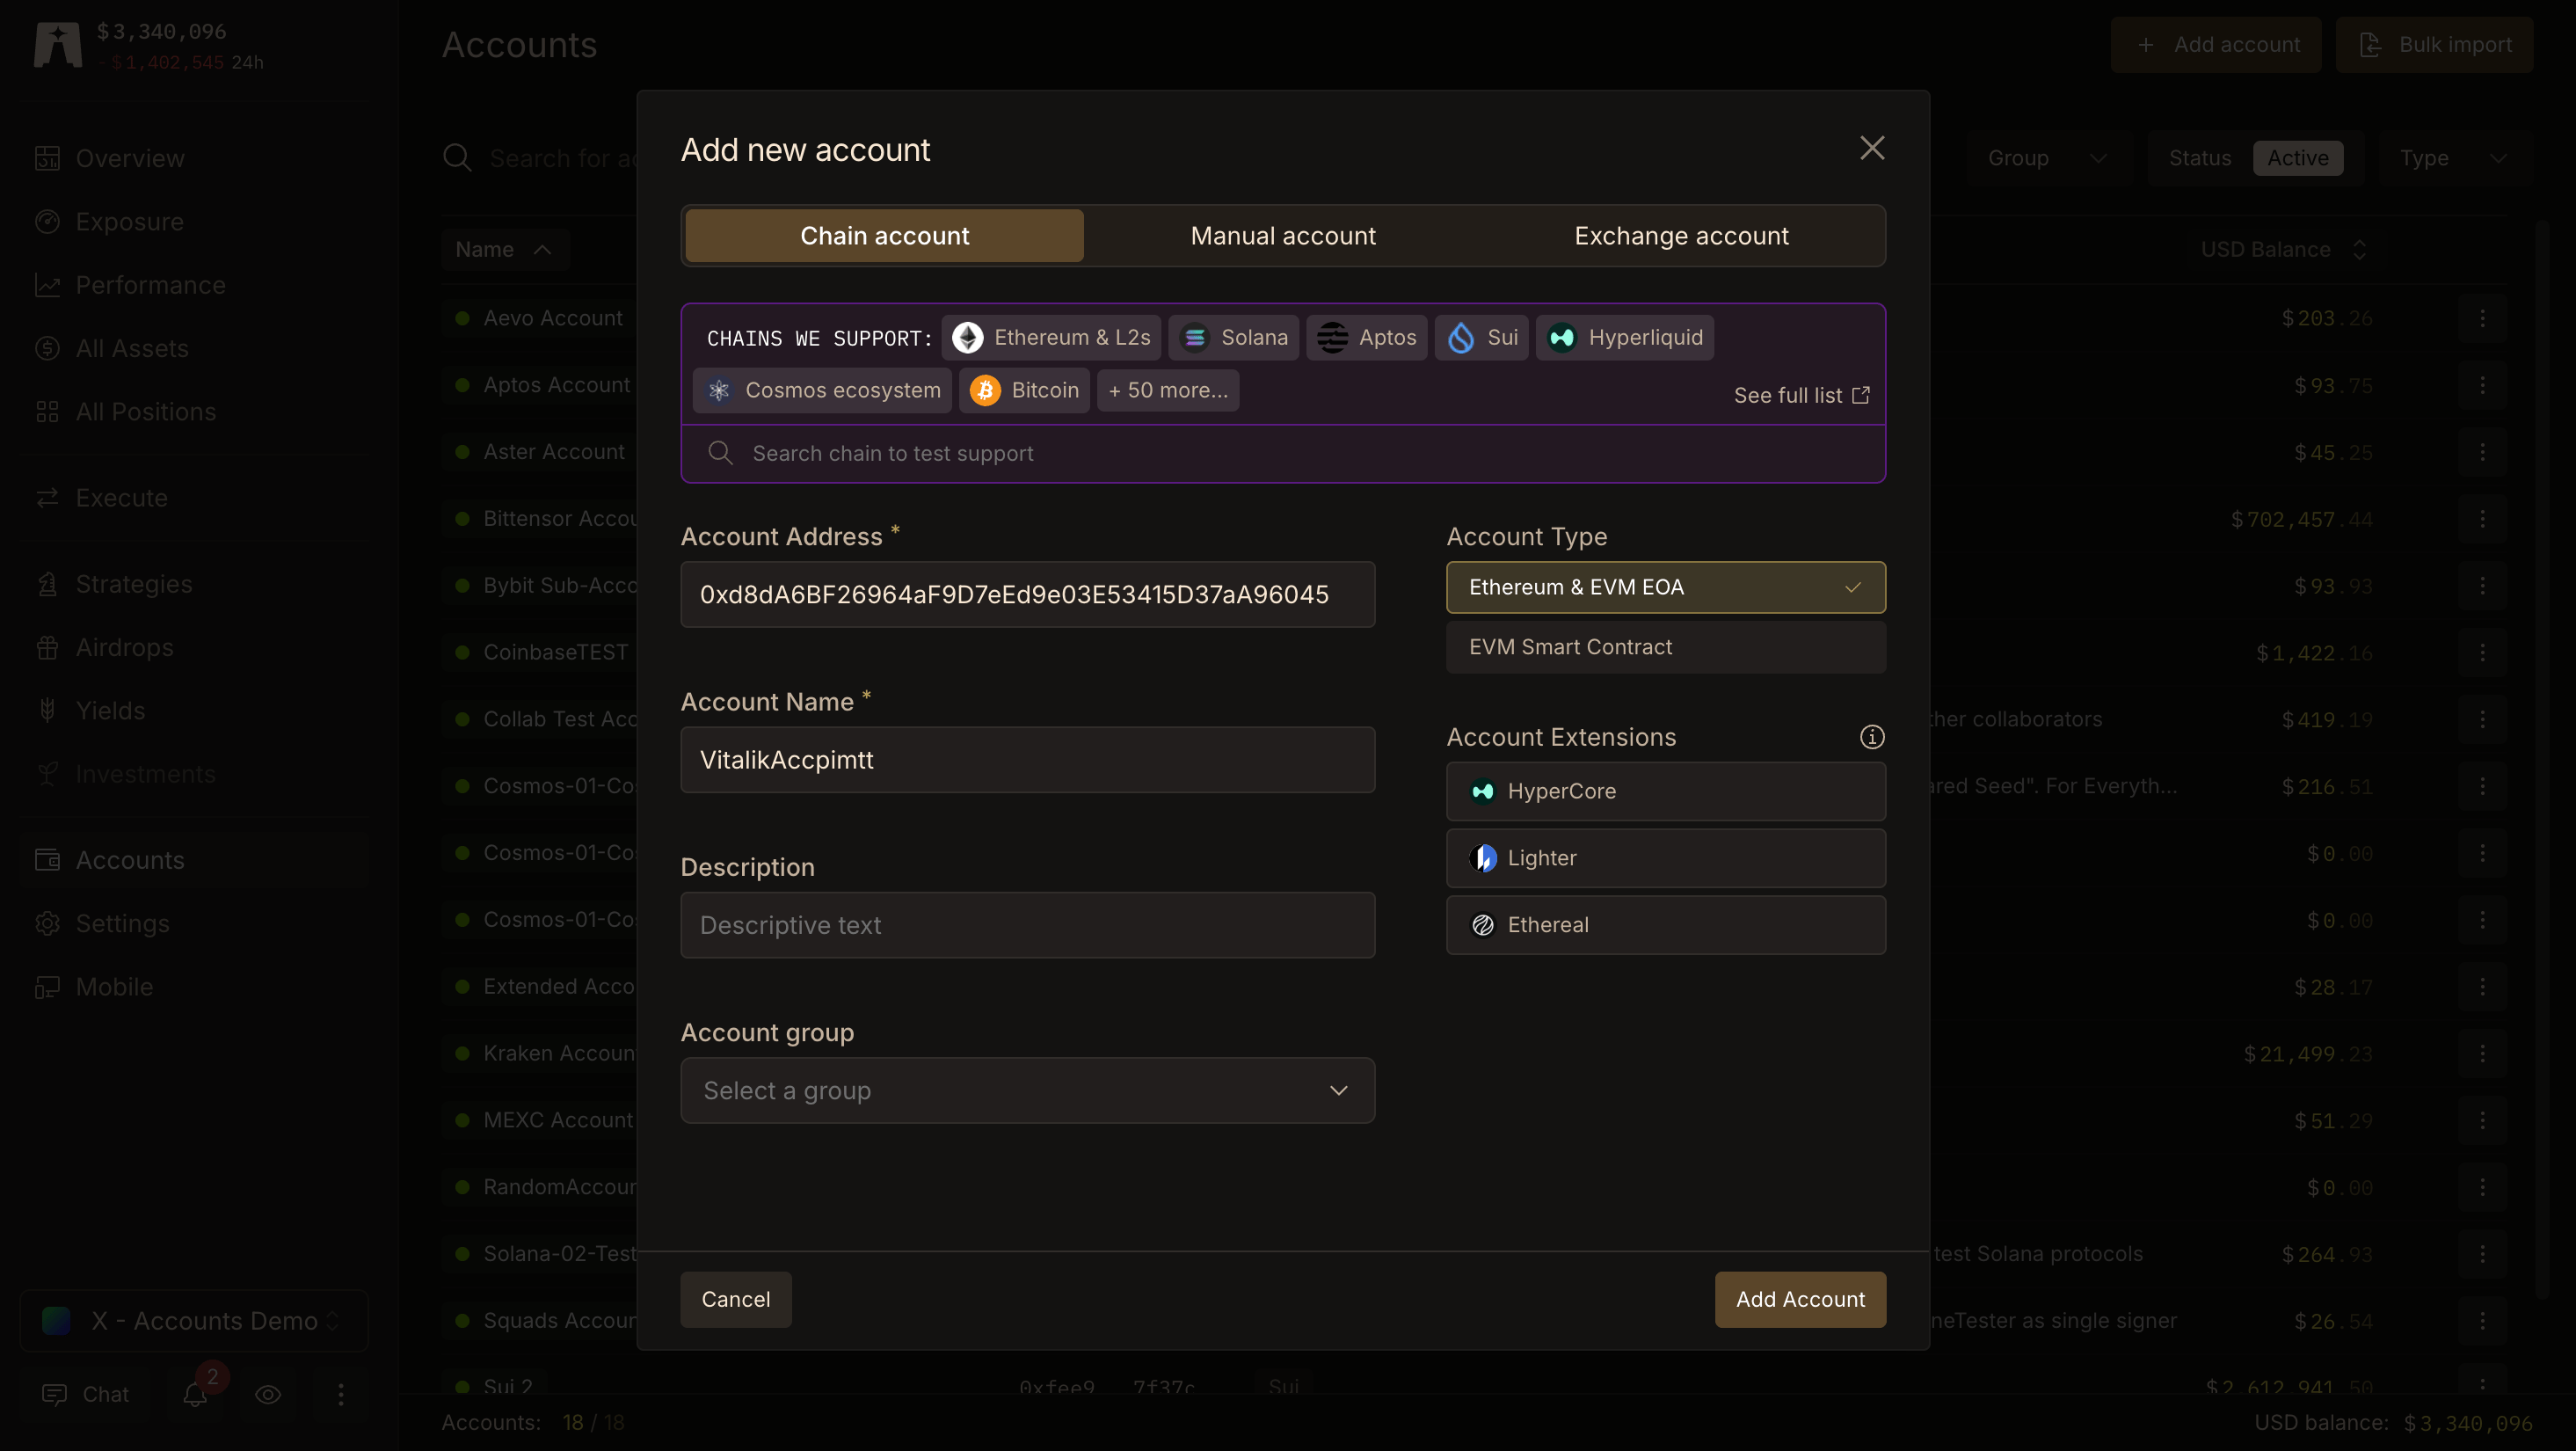Image resolution: width=2576 pixels, height=1451 pixels.
Task: Toggle the eye visibility icon in sidebar
Action: click(268, 1394)
